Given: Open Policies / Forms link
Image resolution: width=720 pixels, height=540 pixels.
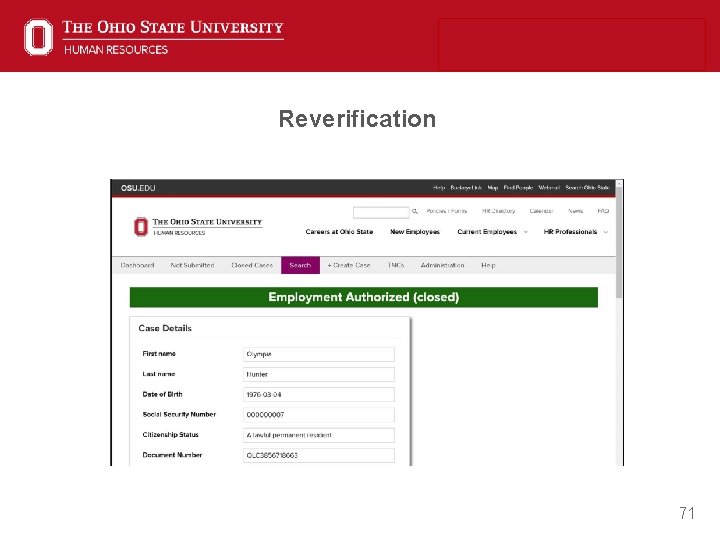Looking at the screenshot, I should point(447,211).
